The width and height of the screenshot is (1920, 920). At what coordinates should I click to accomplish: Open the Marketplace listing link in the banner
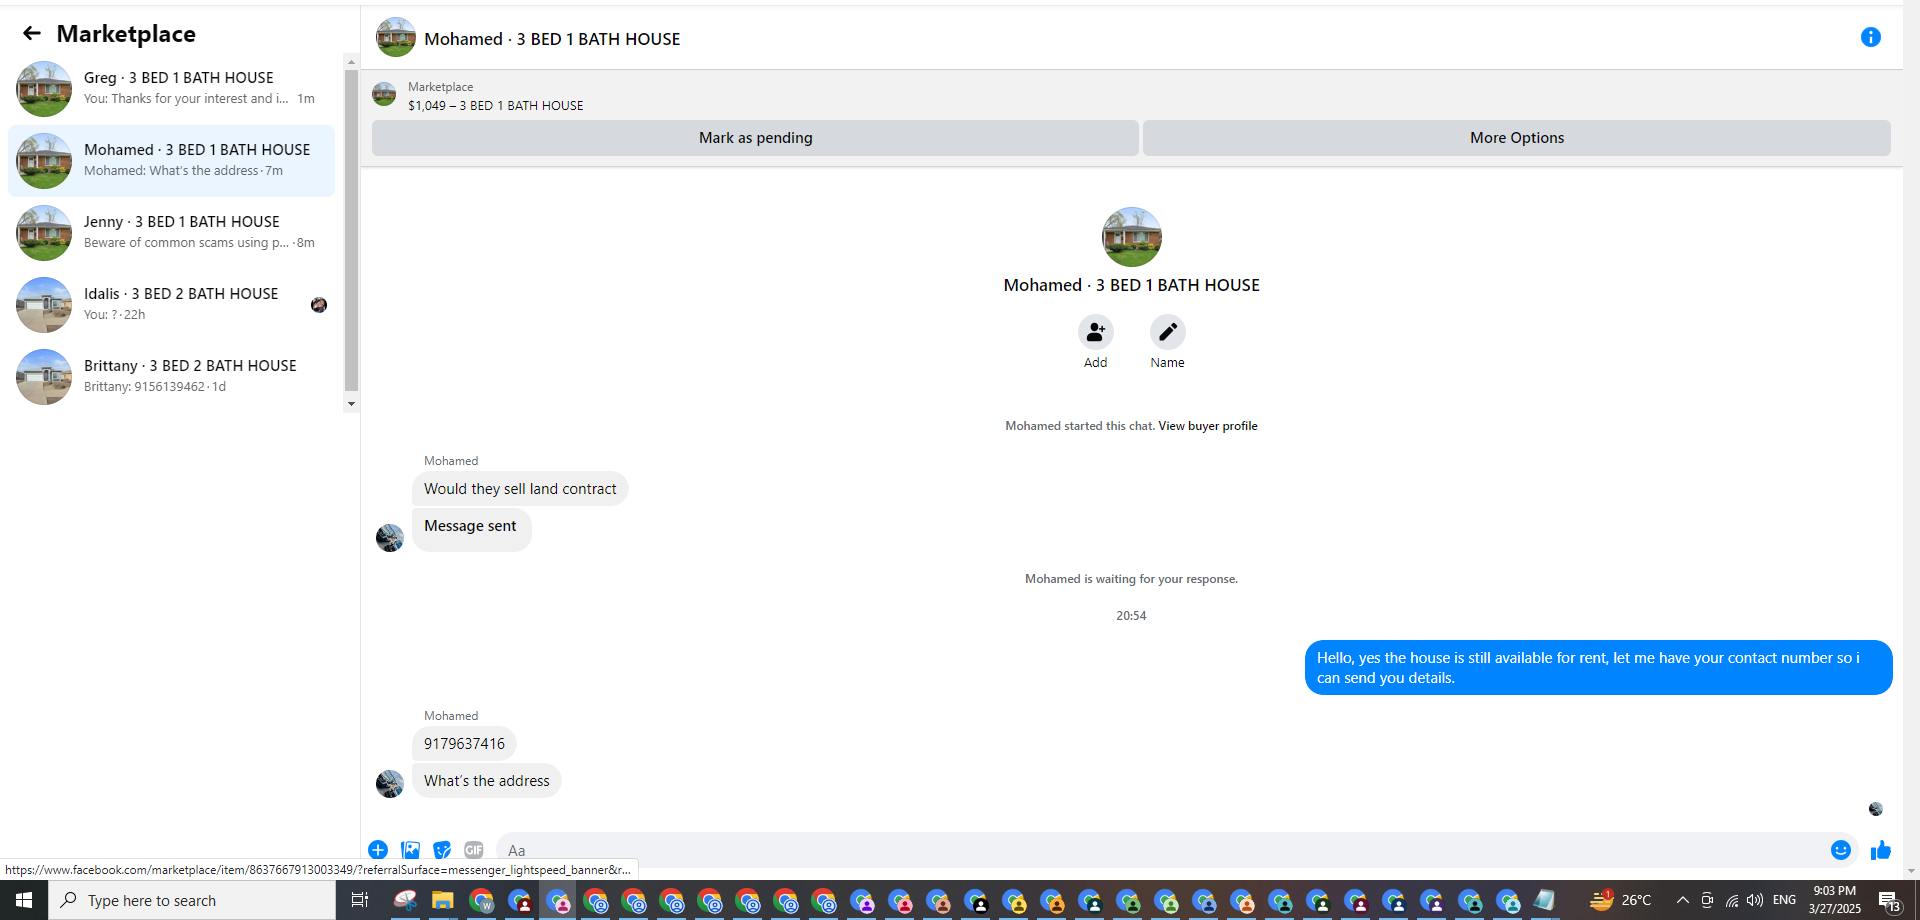[496, 106]
